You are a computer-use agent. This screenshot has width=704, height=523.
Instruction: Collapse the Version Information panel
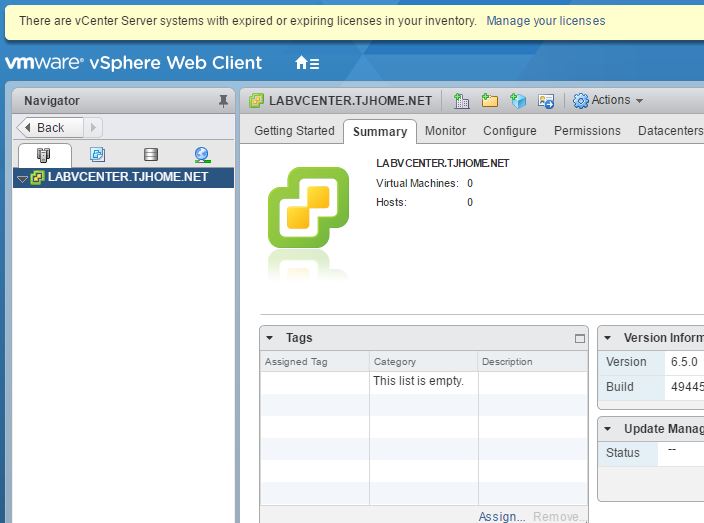coord(607,338)
